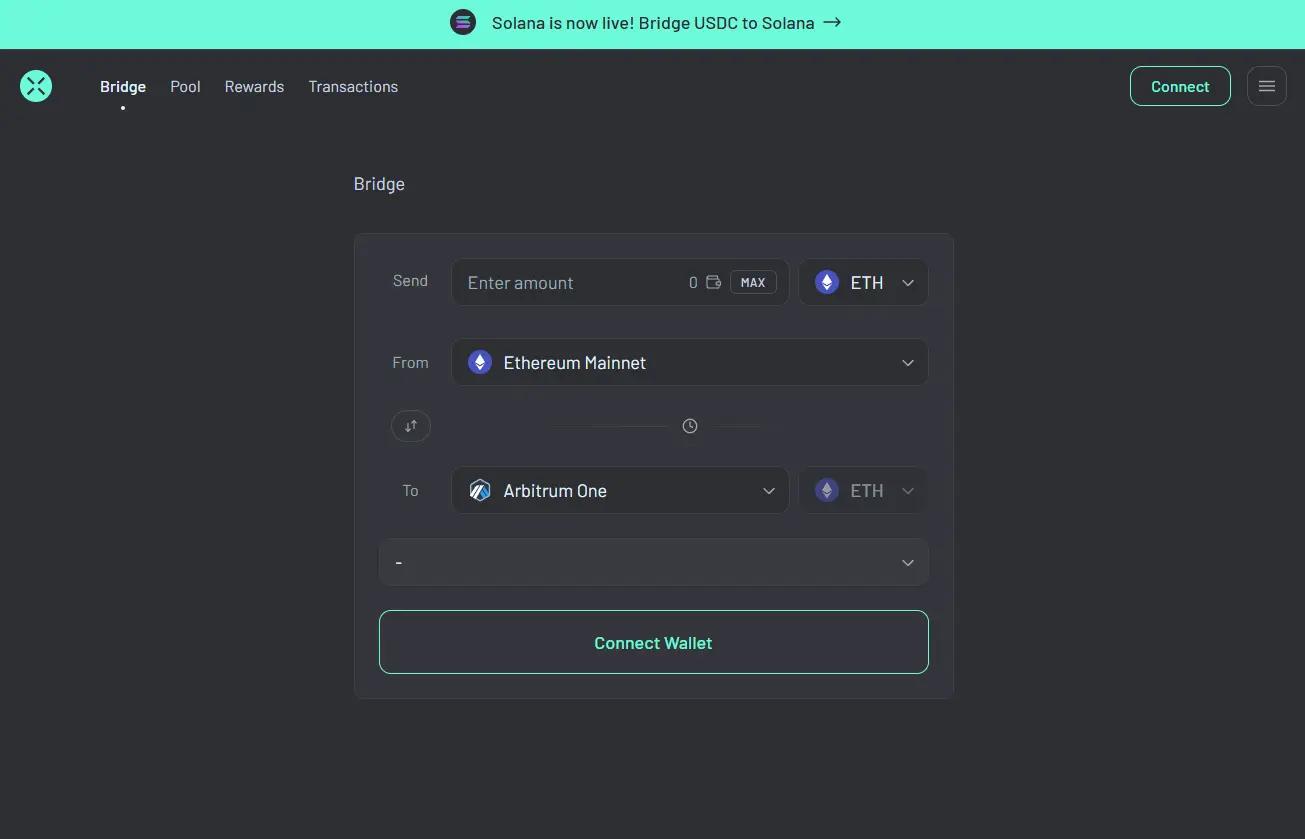The height and width of the screenshot is (839, 1305).
Task: Click the Across logo icon
Action: point(36,86)
